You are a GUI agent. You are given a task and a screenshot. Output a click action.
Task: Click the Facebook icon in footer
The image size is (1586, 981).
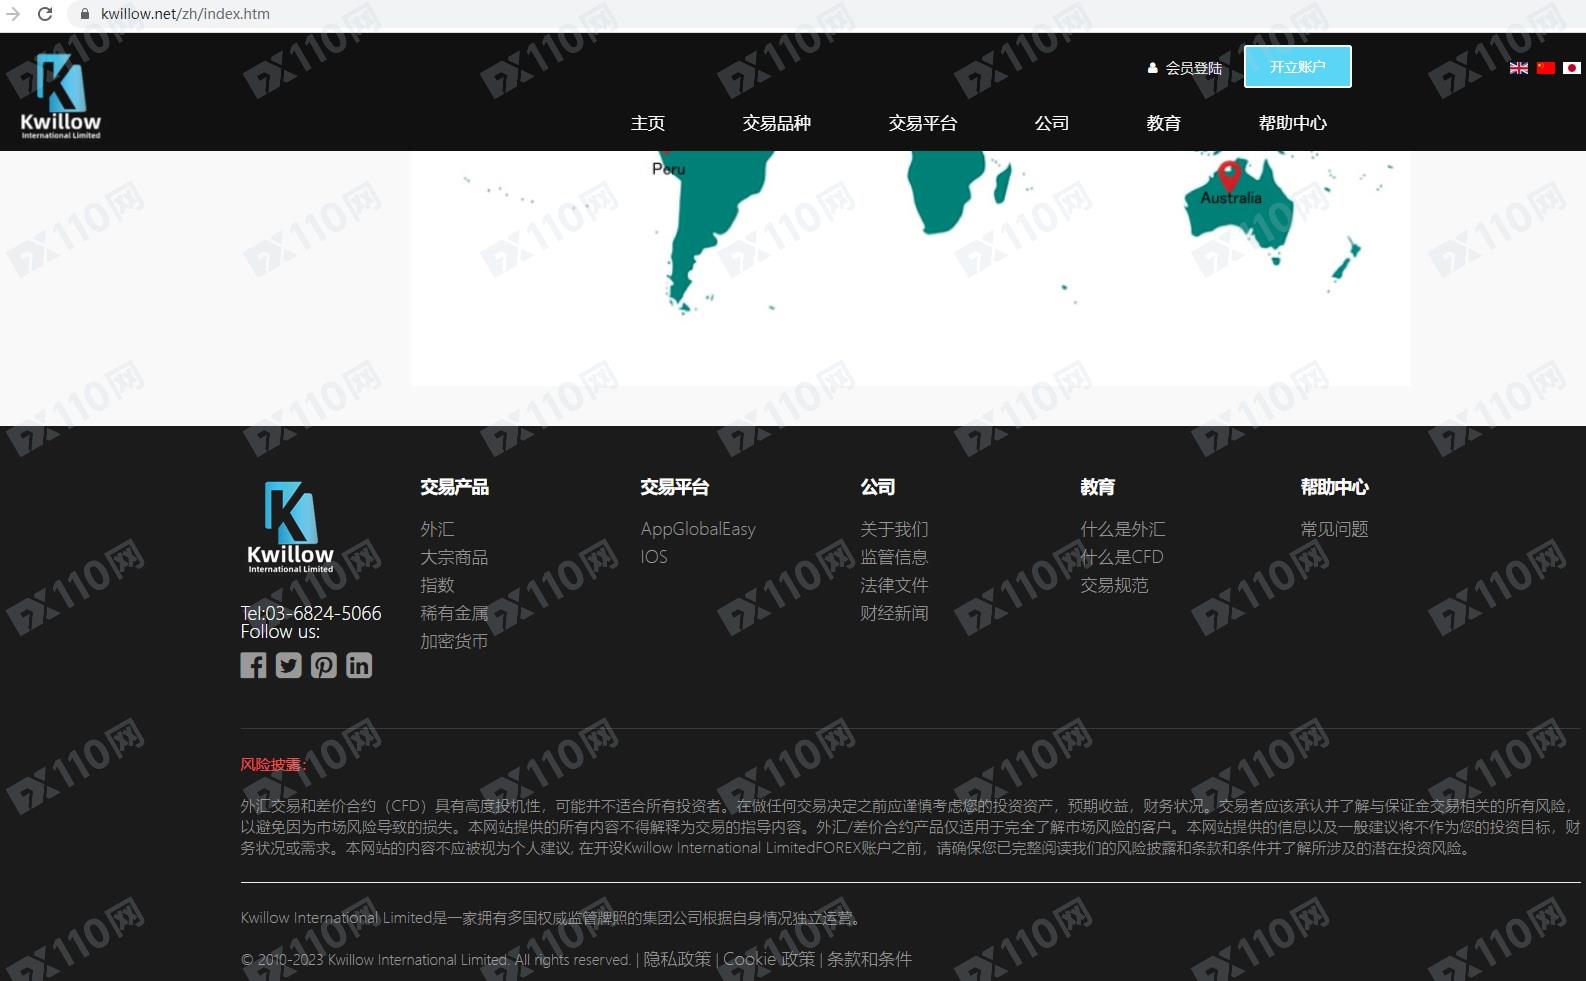(253, 665)
